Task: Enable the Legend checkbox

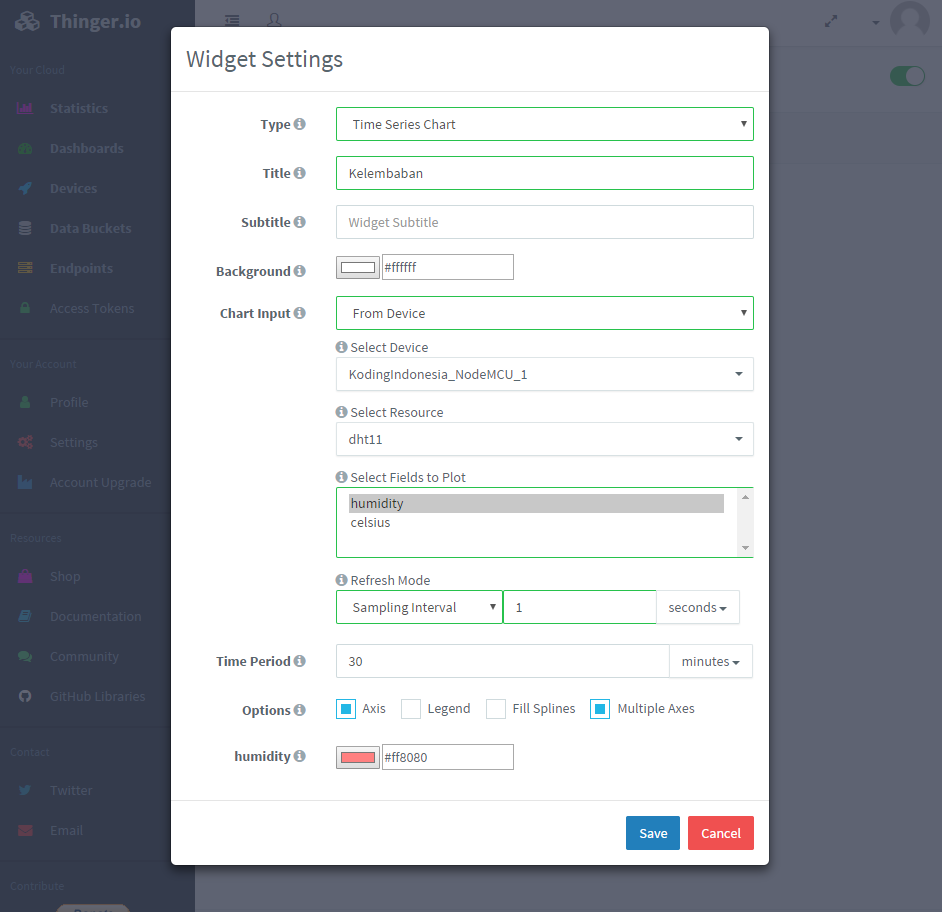Action: point(411,709)
